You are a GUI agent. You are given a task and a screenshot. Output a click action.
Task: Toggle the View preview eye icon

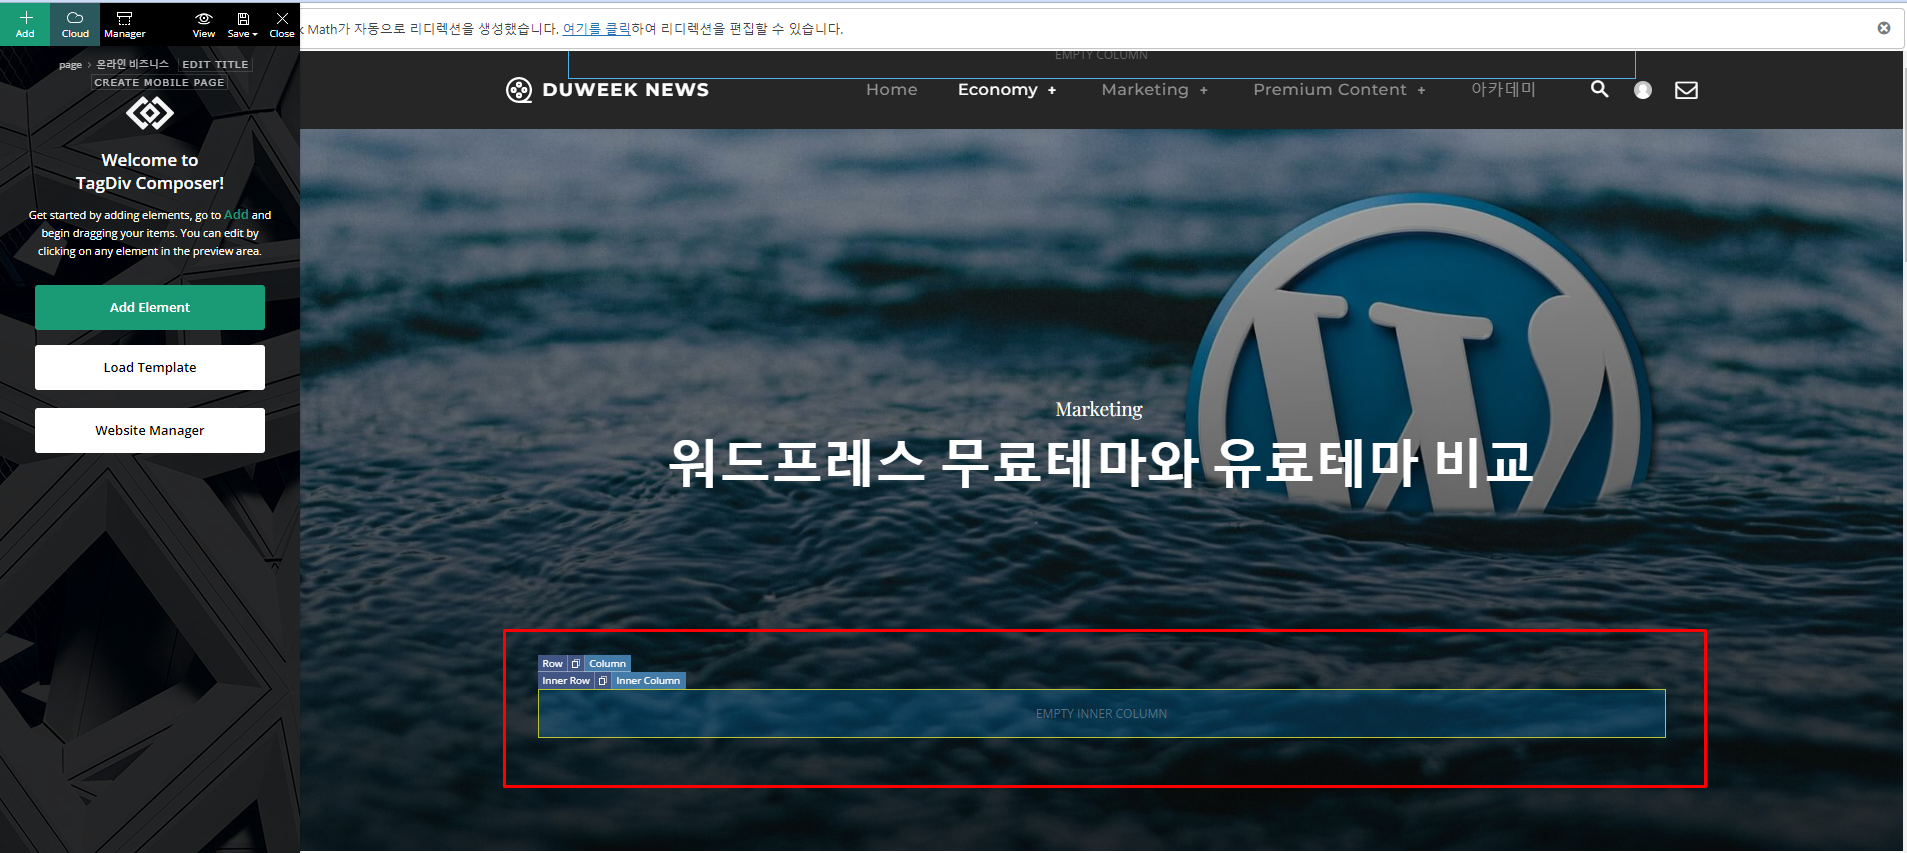pyautogui.click(x=204, y=24)
